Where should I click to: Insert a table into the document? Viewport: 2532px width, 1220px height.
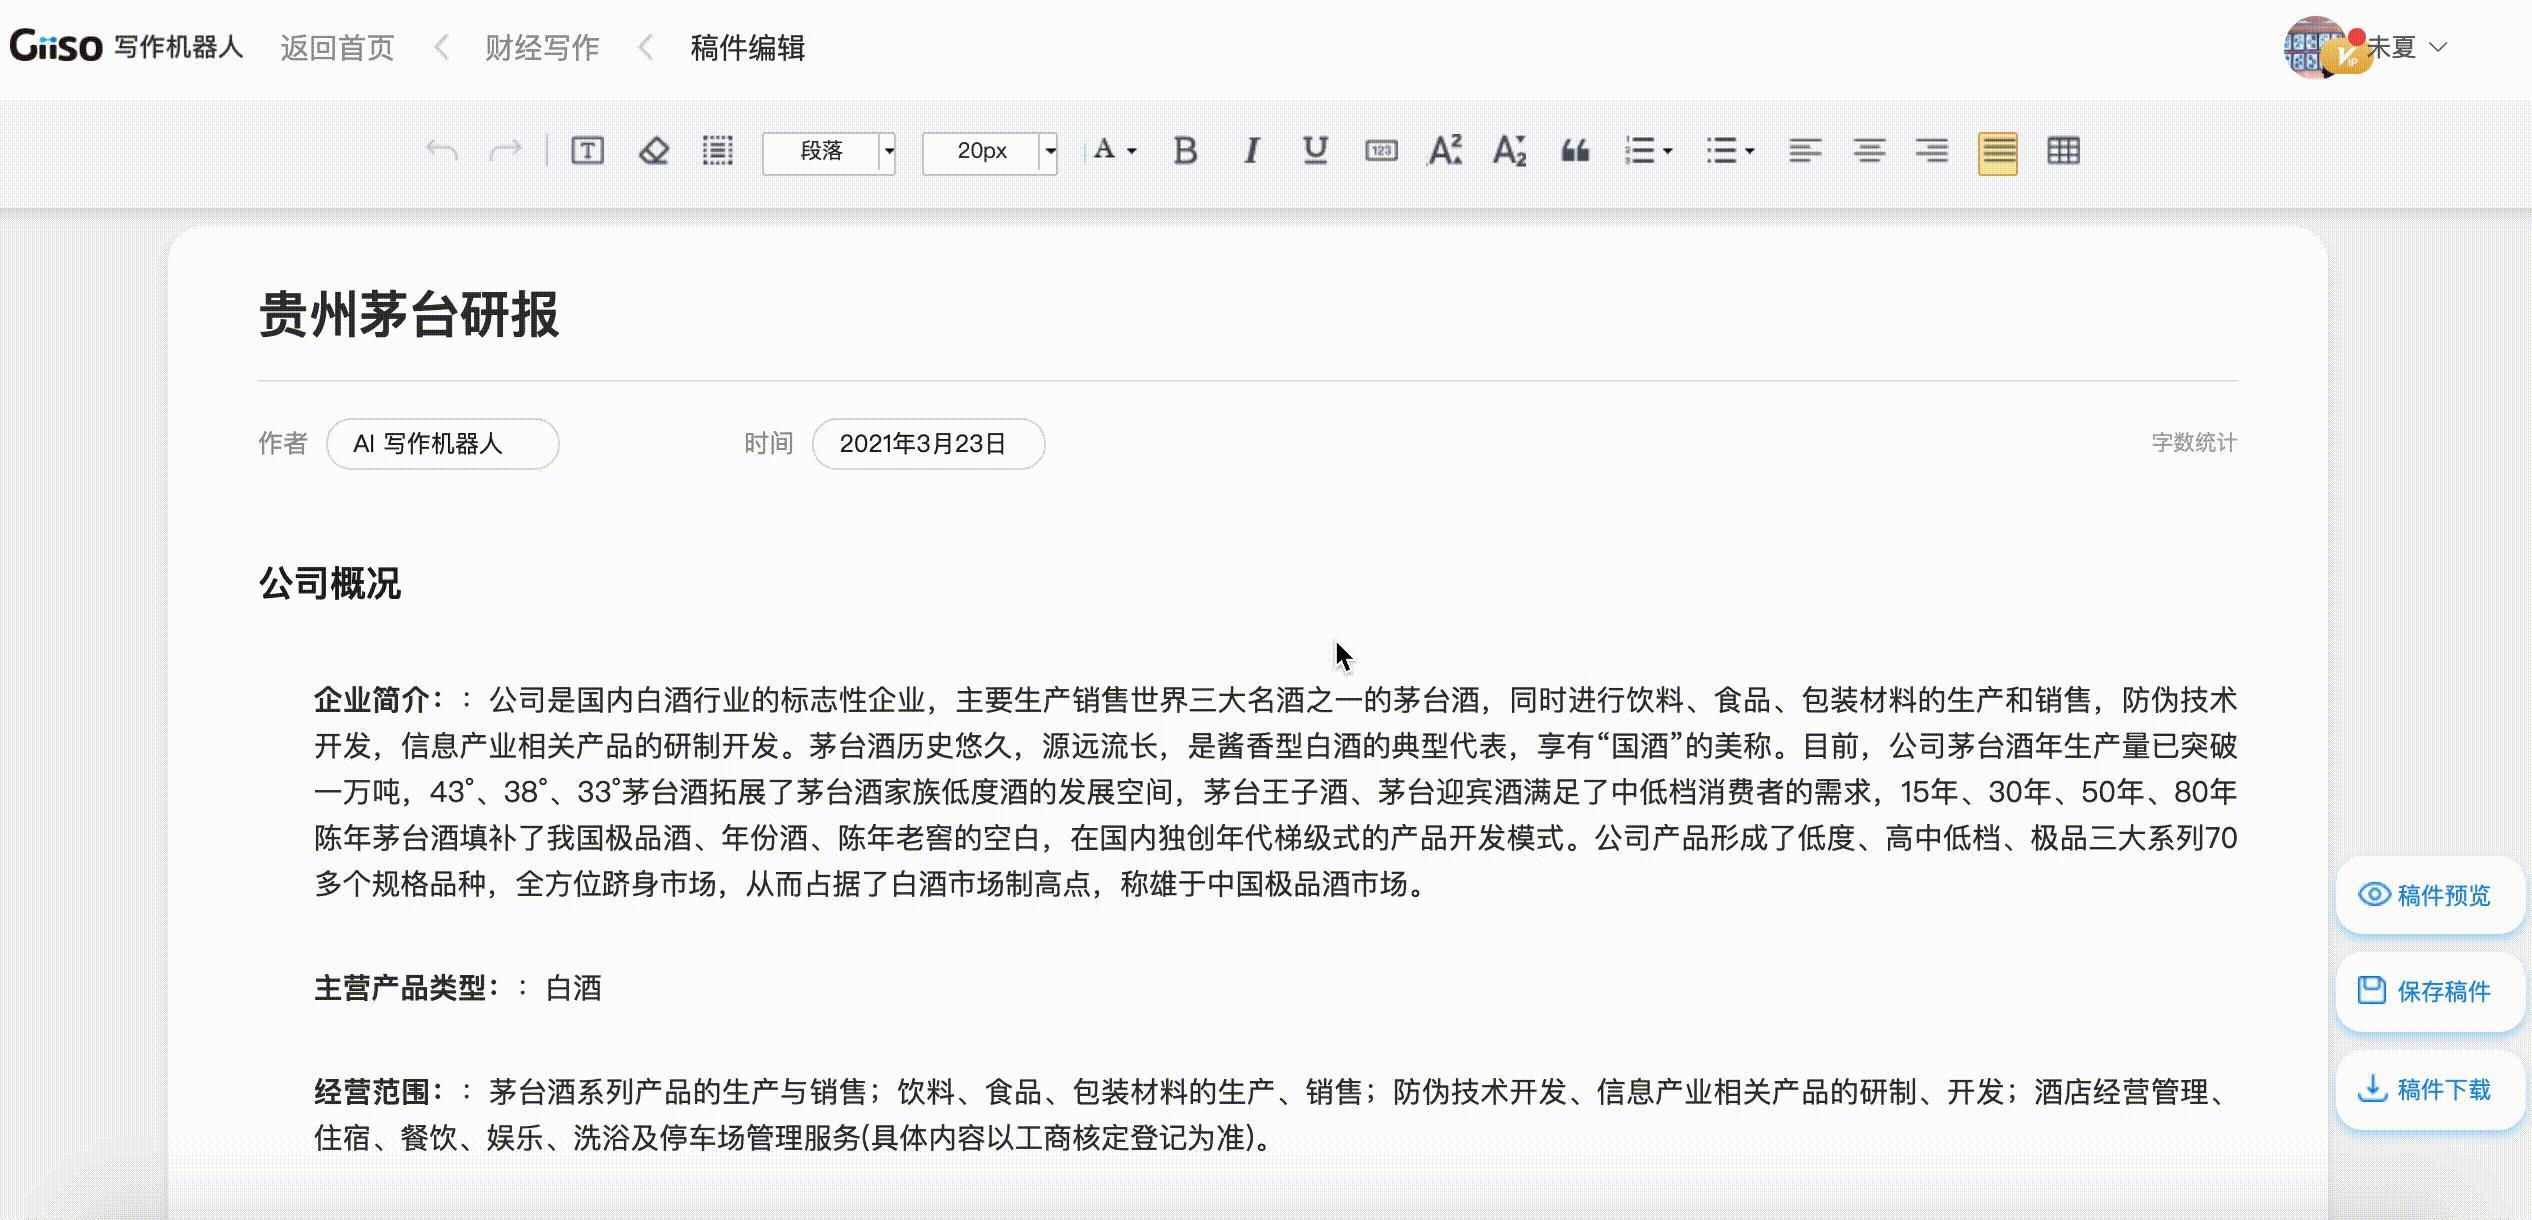[2063, 152]
